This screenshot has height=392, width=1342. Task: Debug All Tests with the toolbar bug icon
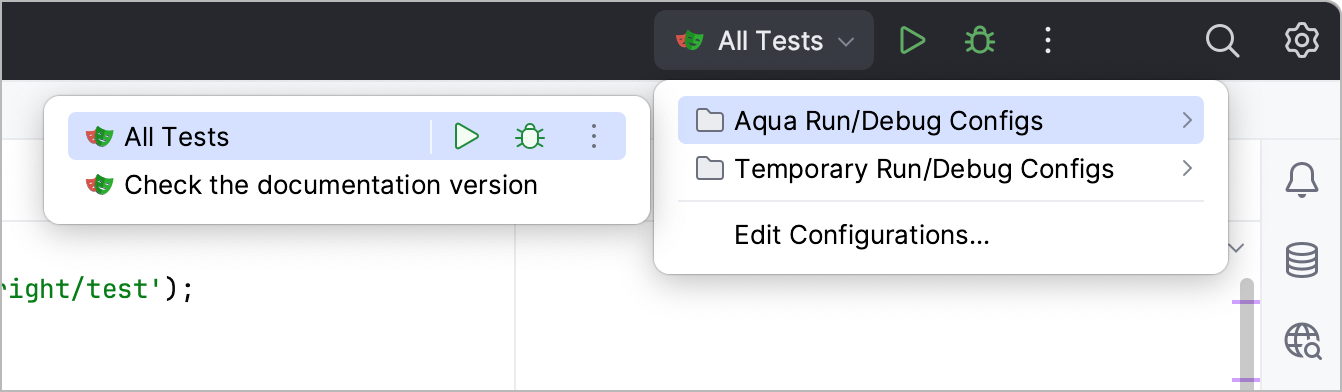[979, 40]
